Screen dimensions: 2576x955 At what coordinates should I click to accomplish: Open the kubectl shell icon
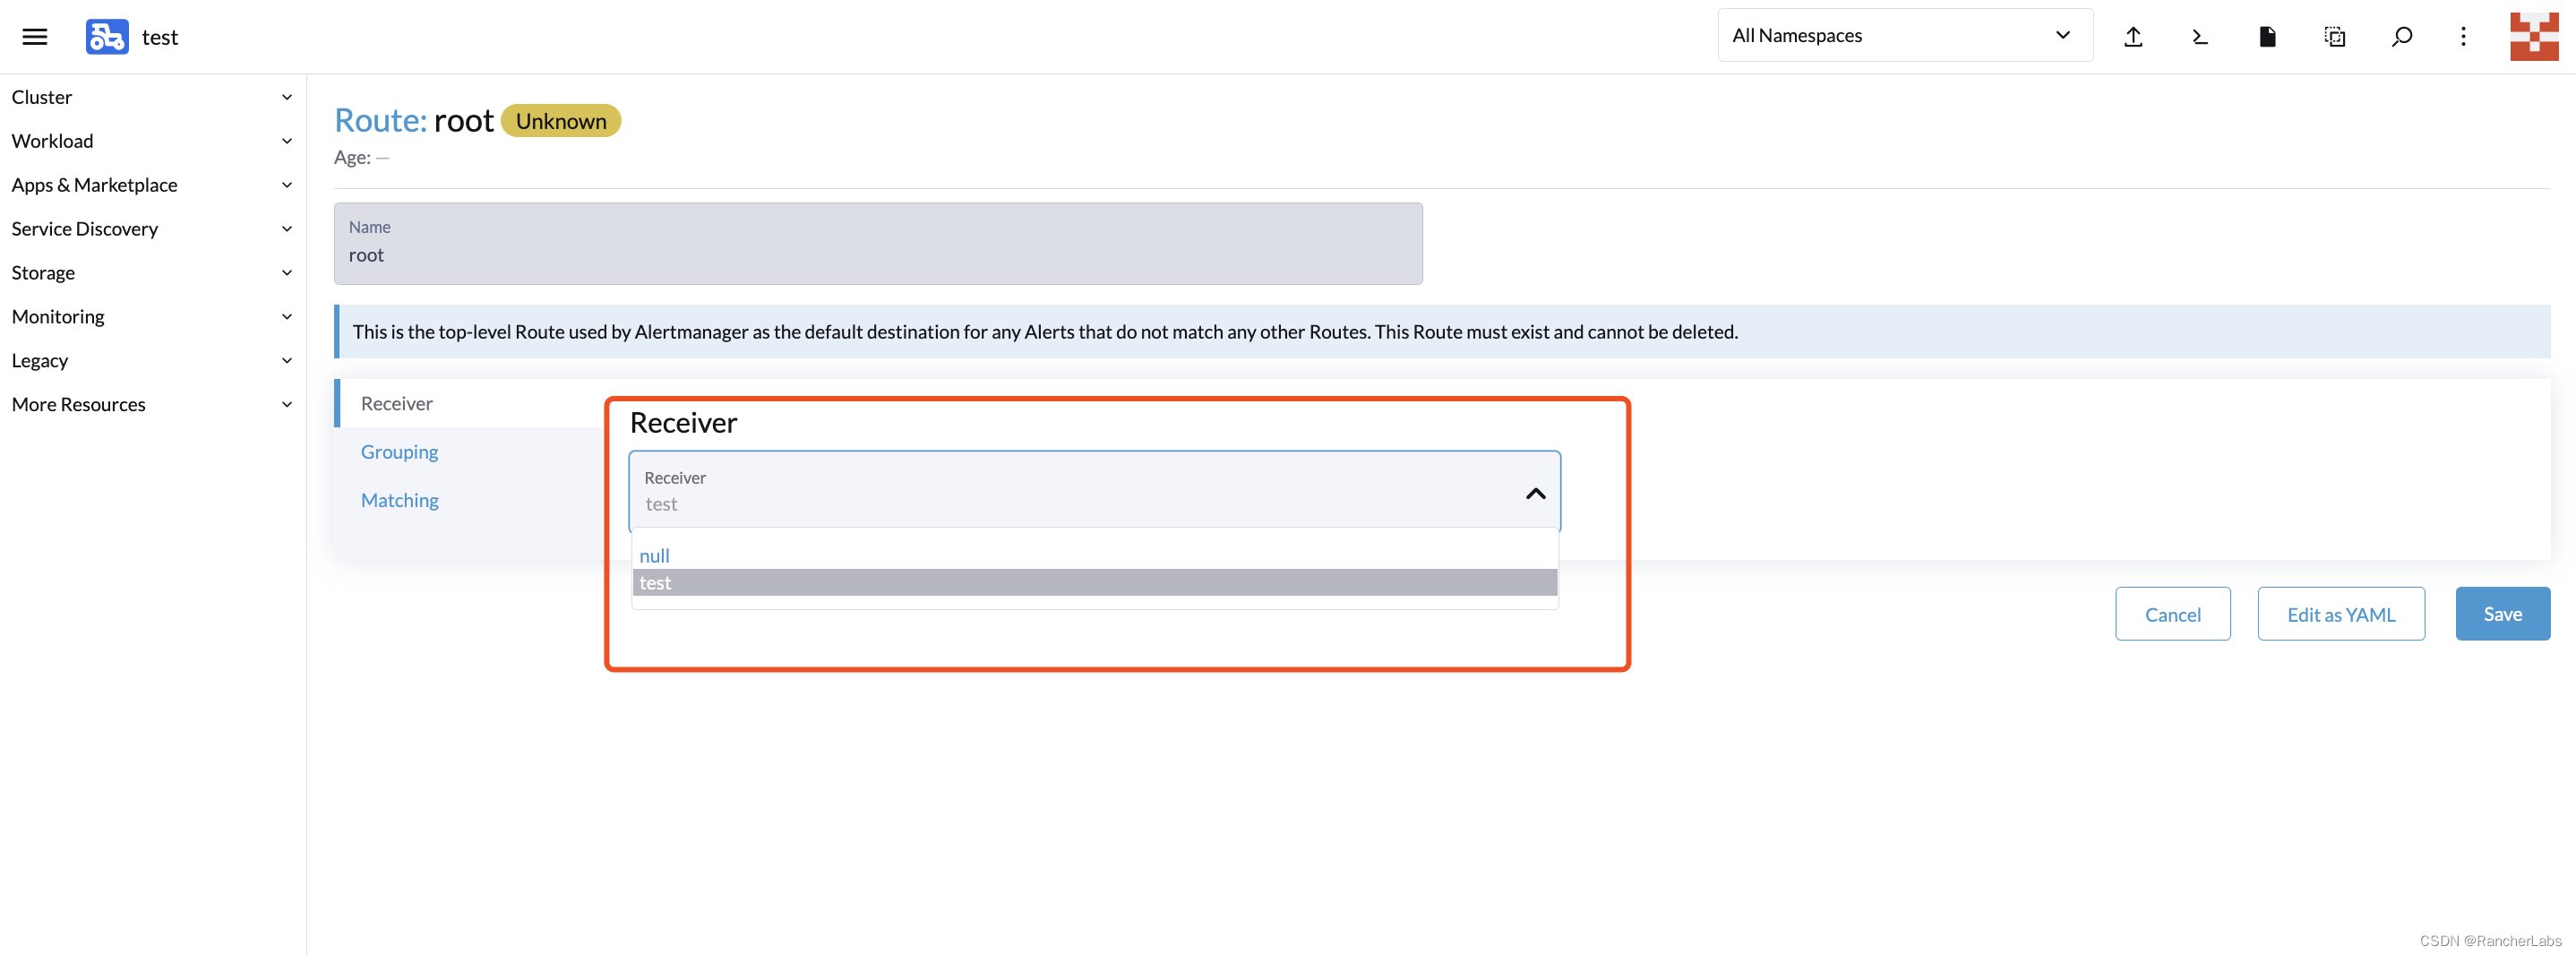2199,37
